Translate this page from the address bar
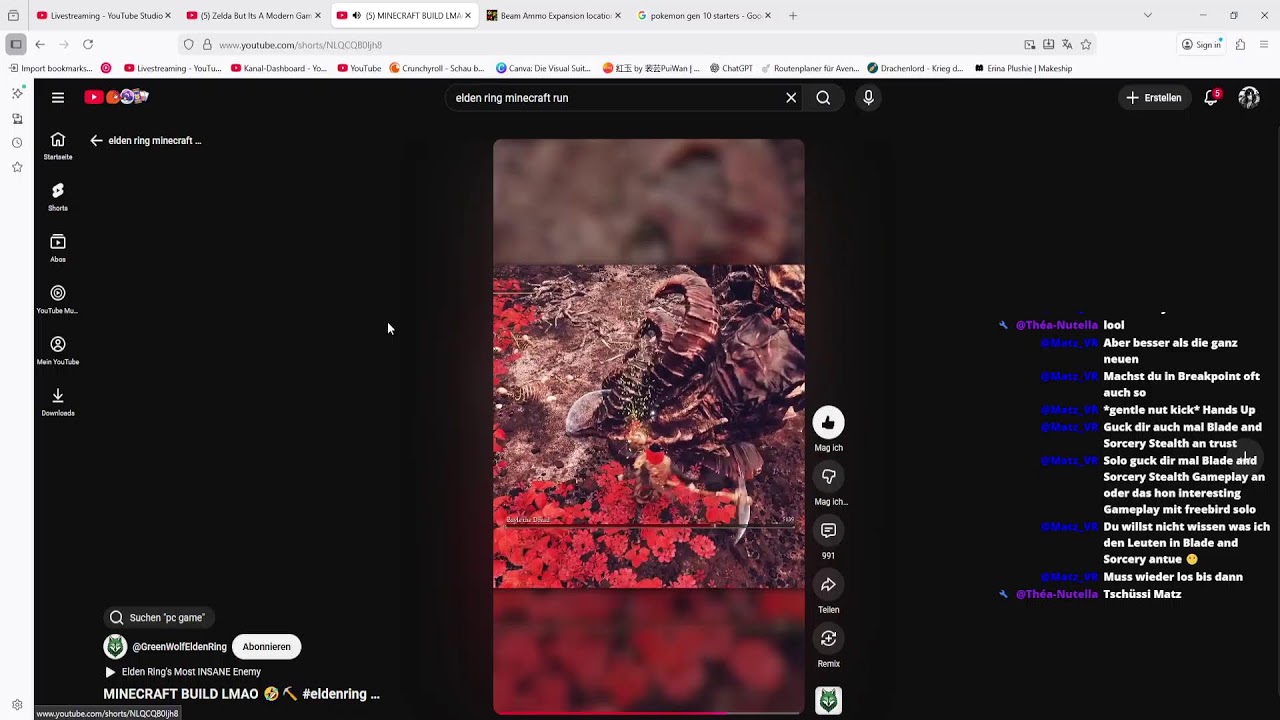 [x=1067, y=45]
